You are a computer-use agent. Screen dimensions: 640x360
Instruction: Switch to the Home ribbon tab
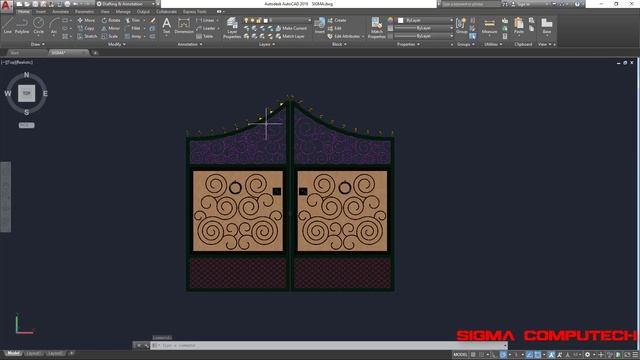coord(24,12)
